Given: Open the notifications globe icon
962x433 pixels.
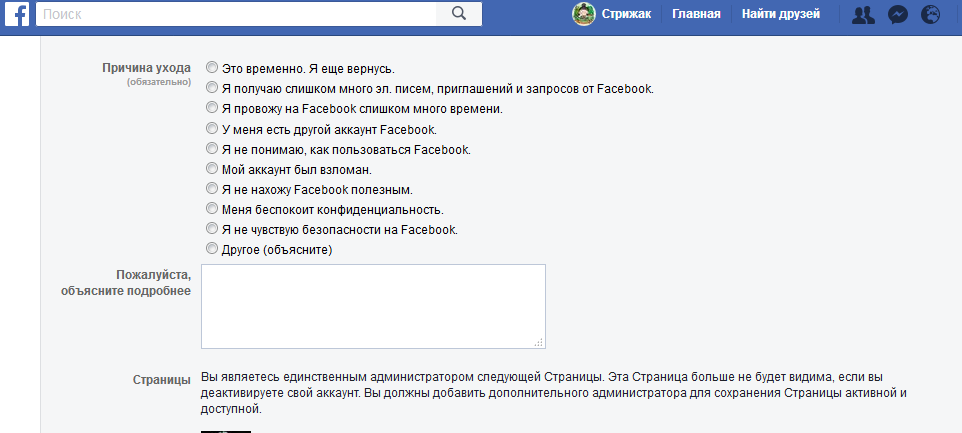Looking at the screenshot, I should click(930, 15).
